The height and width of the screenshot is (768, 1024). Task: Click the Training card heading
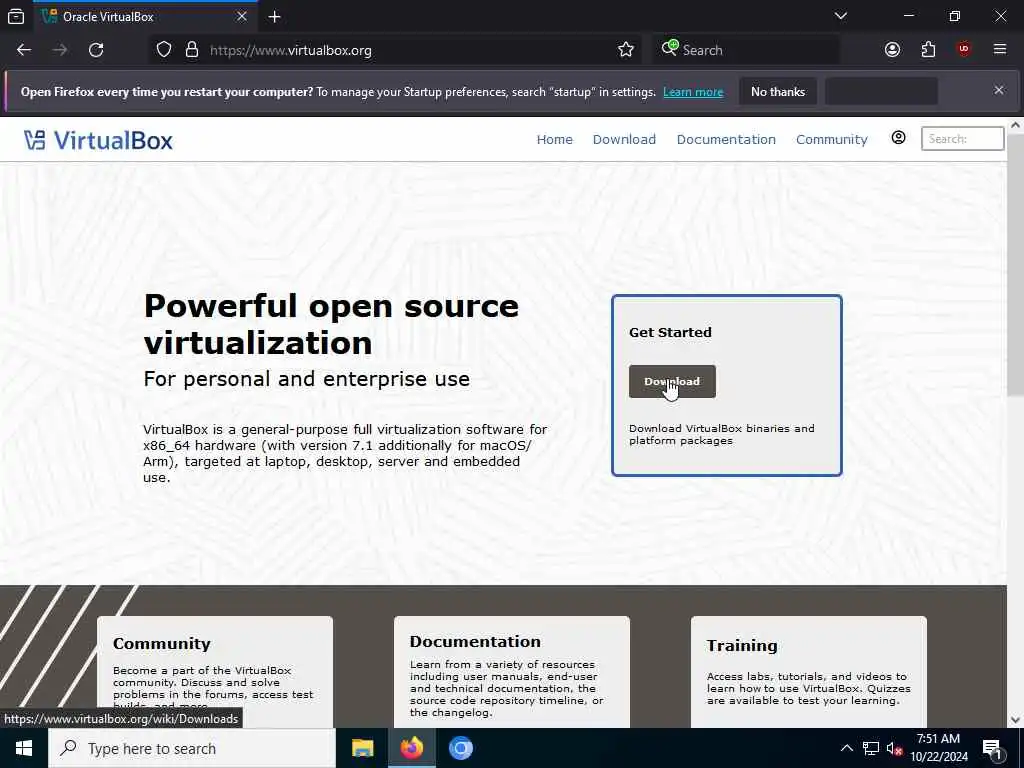point(742,645)
